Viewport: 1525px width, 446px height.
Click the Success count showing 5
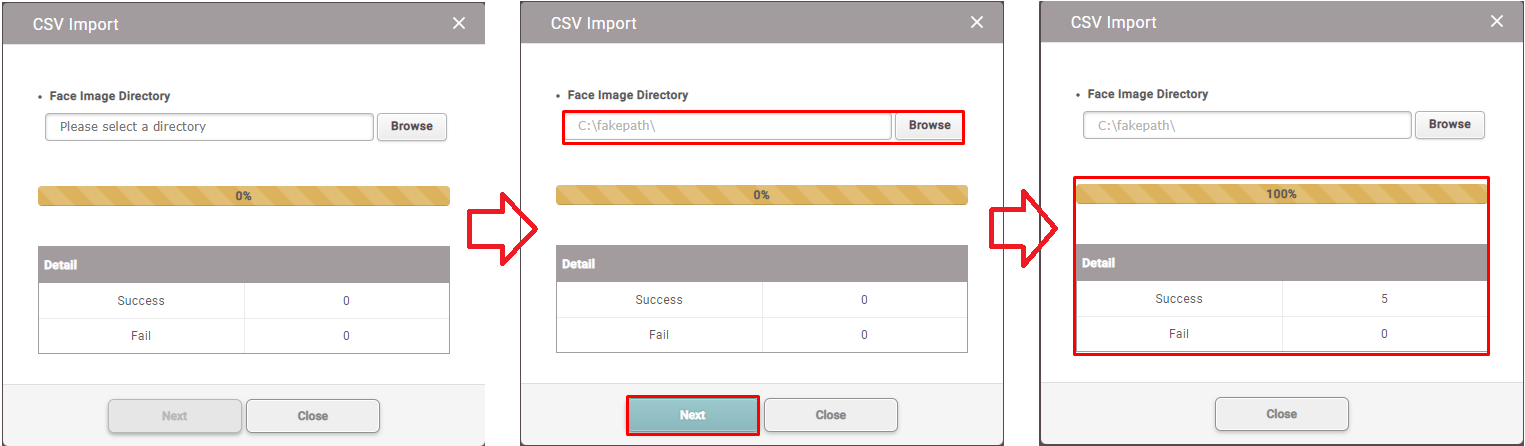tap(1384, 299)
